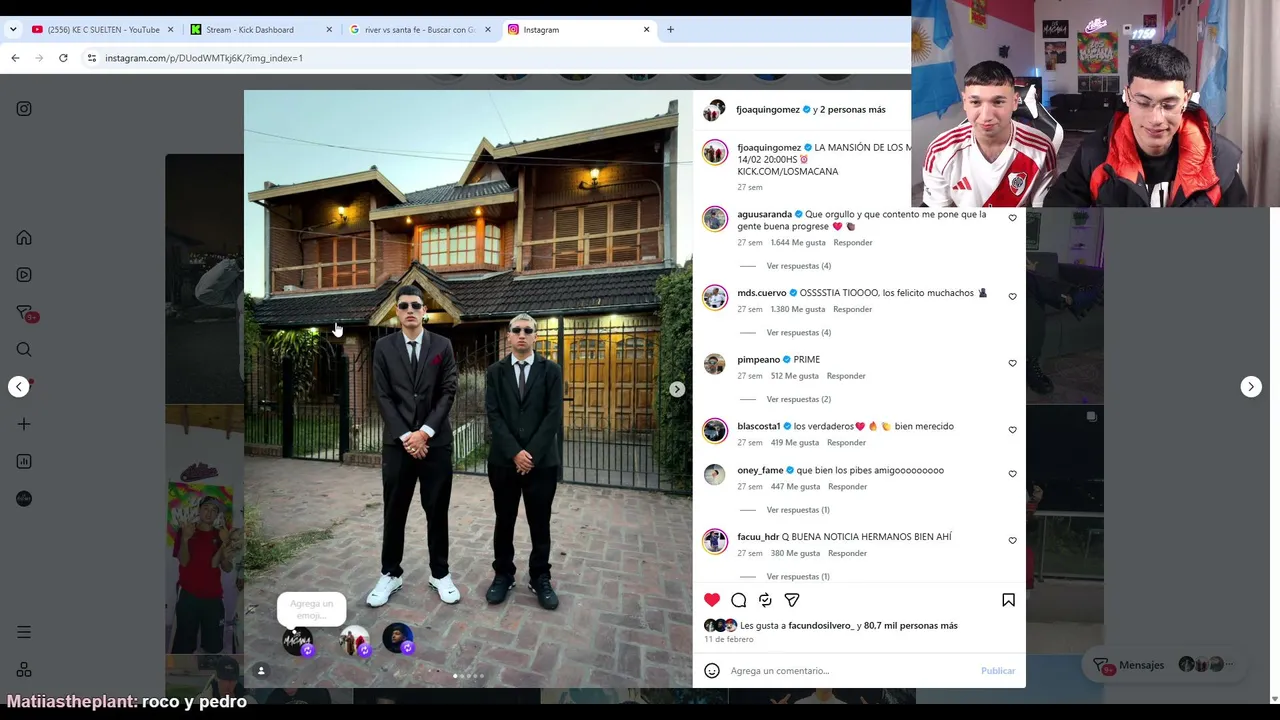Save the post with the bookmark icon
Viewport: 1280px width, 720px height.
1008,600
